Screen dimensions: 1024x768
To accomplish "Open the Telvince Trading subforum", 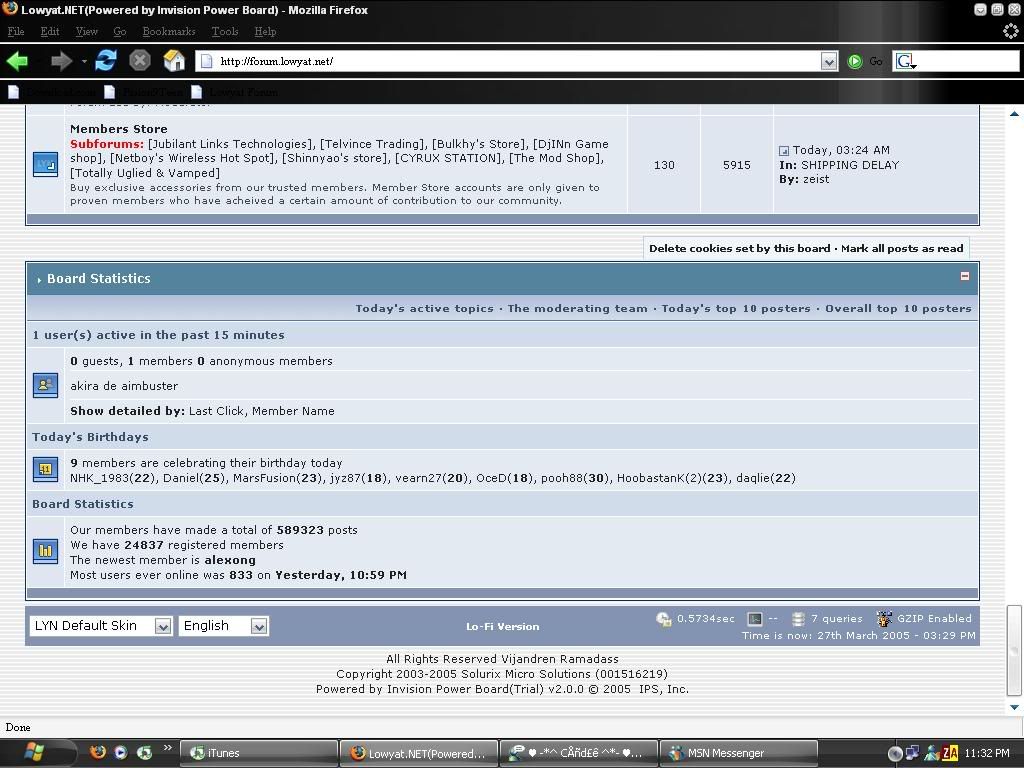I will click(x=372, y=144).
